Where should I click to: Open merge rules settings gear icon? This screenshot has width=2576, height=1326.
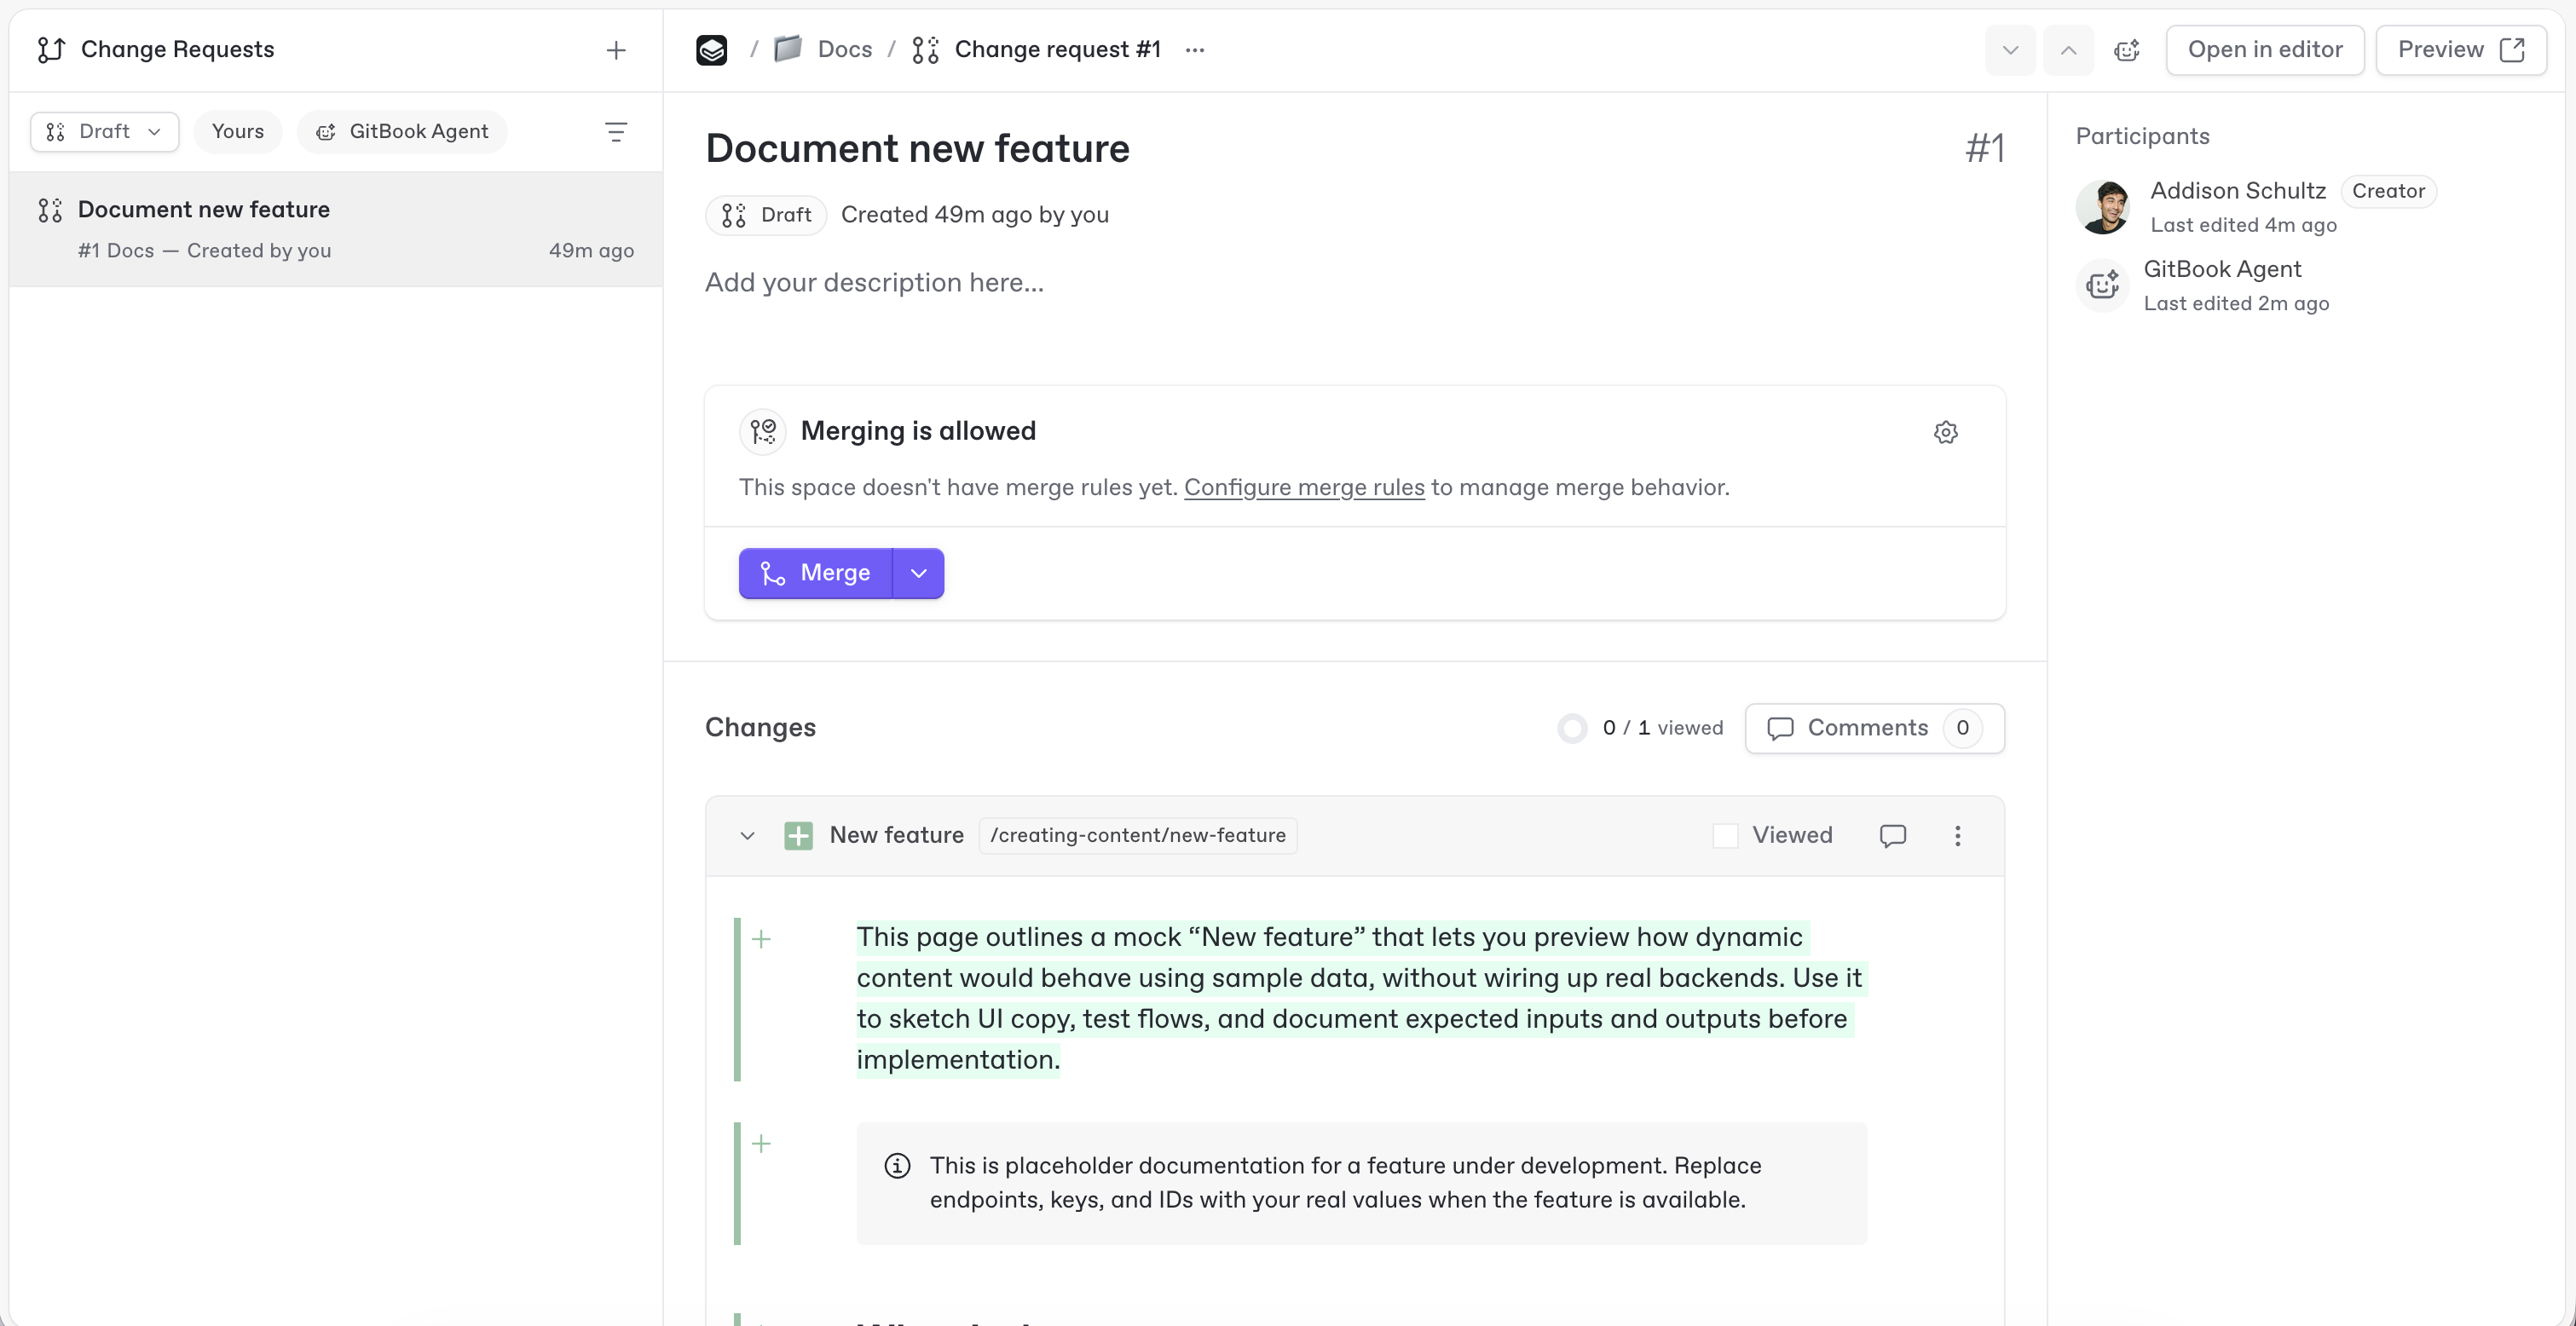point(1945,433)
